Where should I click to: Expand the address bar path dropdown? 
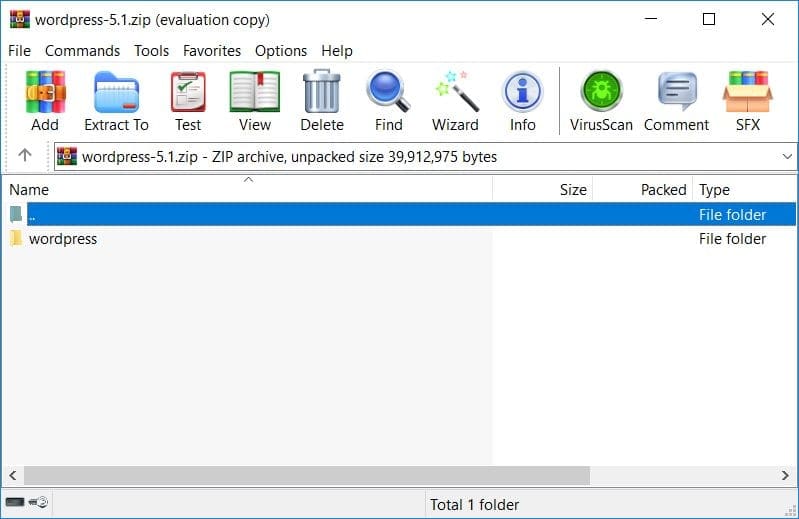(787, 156)
